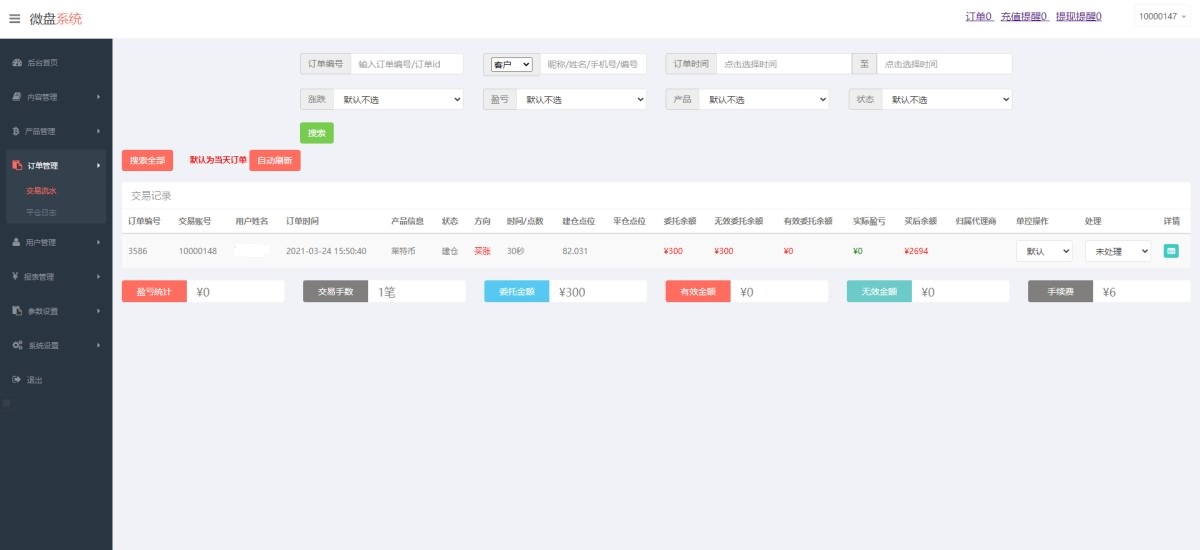This screenshot has height=550, width=1200.
Task: Click the 订单编号 input field
Action: pos(407,64)
